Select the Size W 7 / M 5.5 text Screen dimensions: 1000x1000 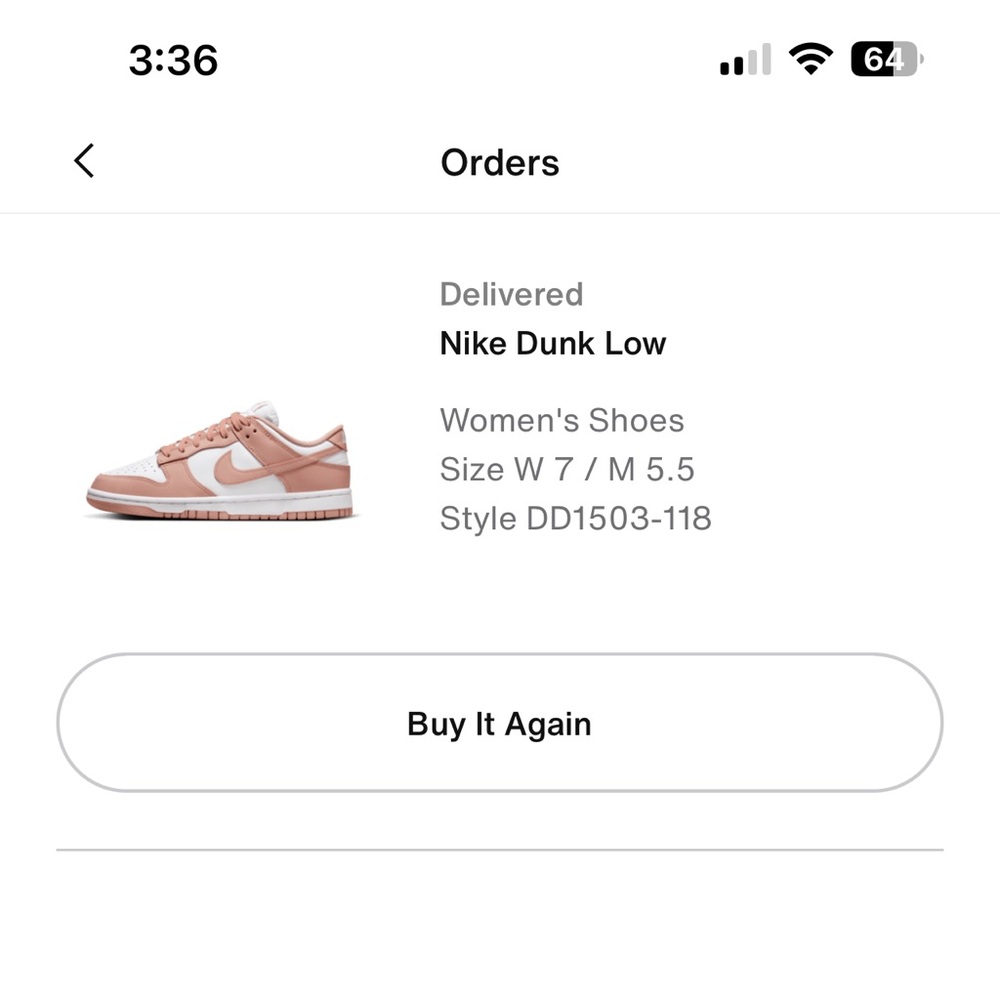(568, 469)
